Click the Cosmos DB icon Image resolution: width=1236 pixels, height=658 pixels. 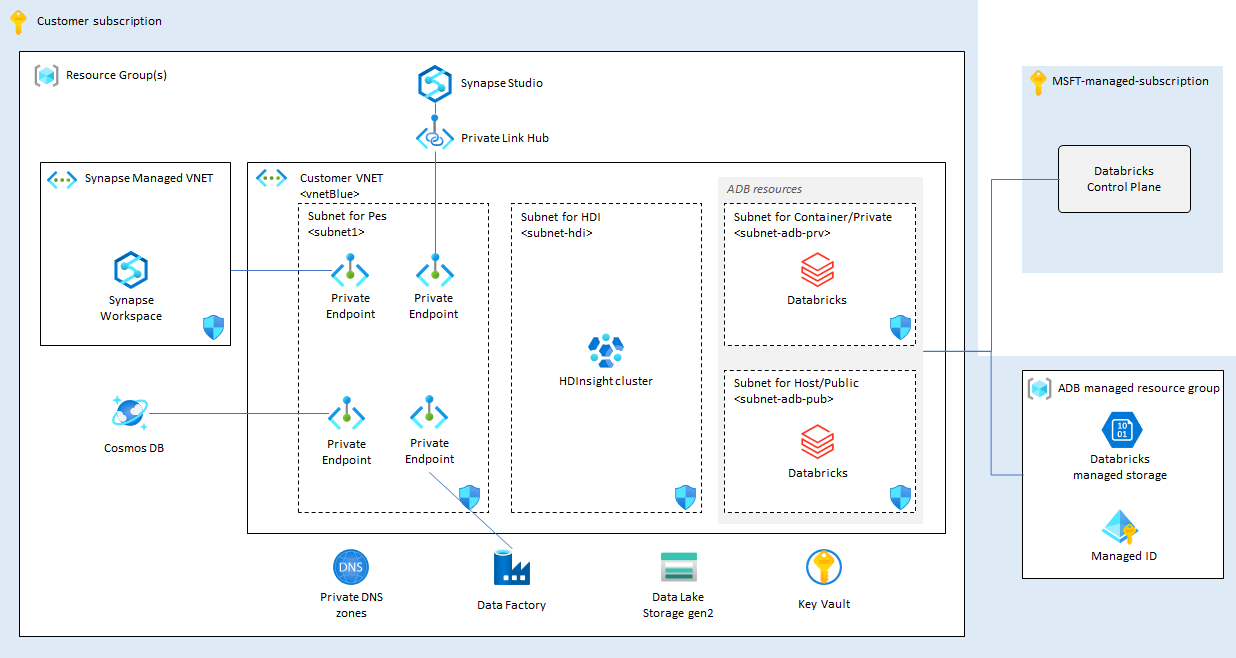pyautogui.click(x=131, y=412)
